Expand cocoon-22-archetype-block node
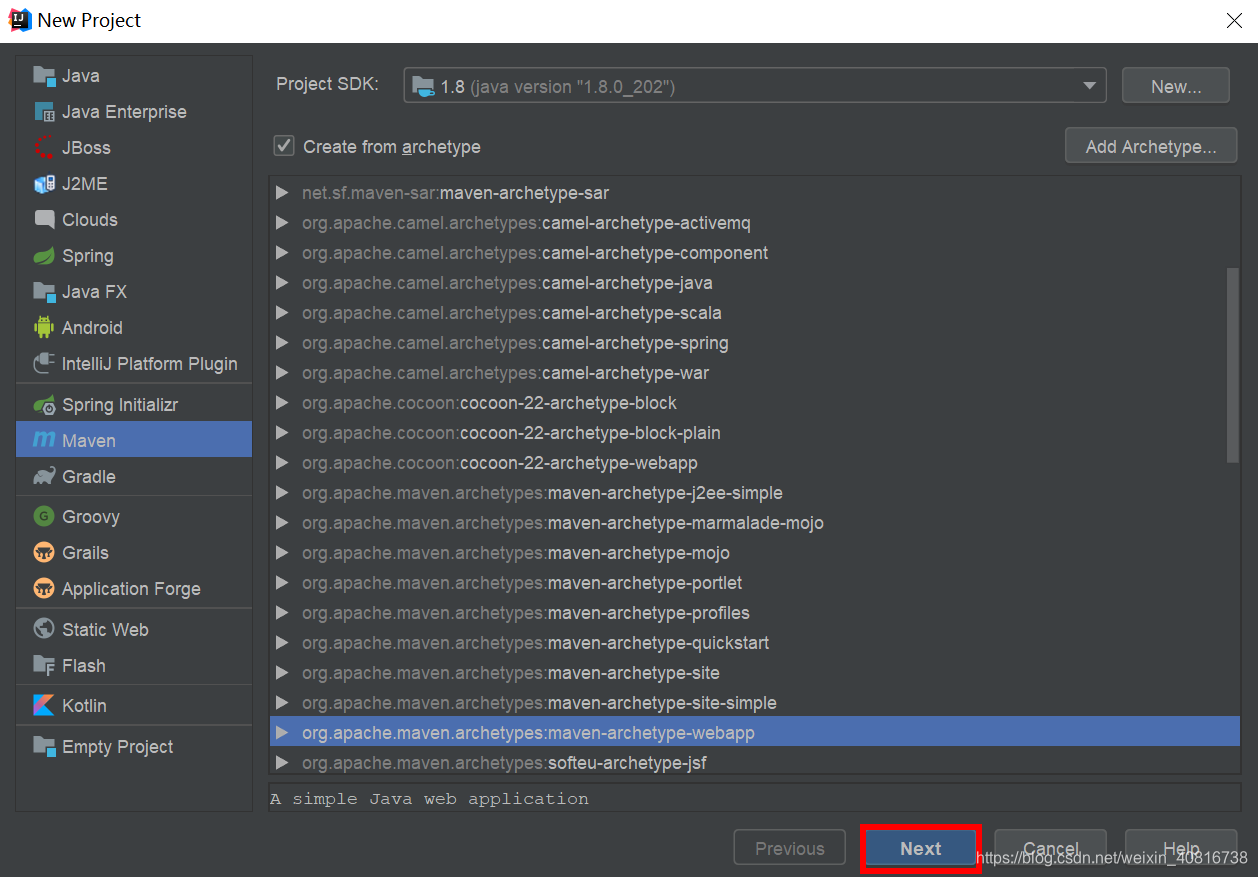This screenshot has width=1258, height=877. click(x=282, y=403)
